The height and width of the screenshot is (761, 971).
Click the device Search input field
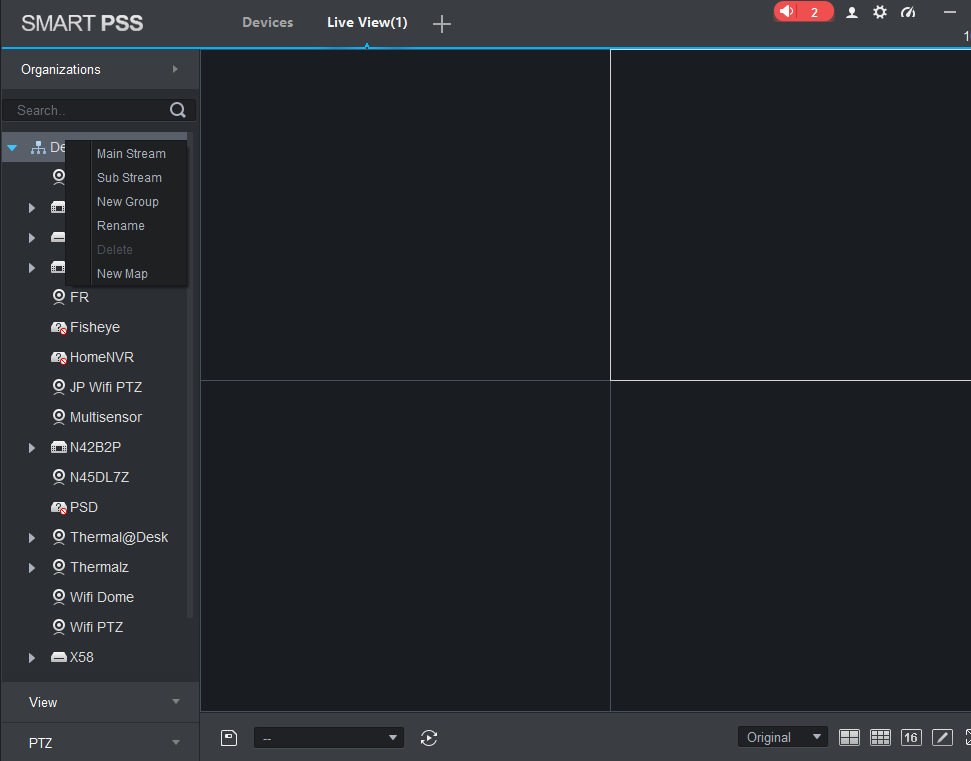pyautogui.click(x=88, y=110)
